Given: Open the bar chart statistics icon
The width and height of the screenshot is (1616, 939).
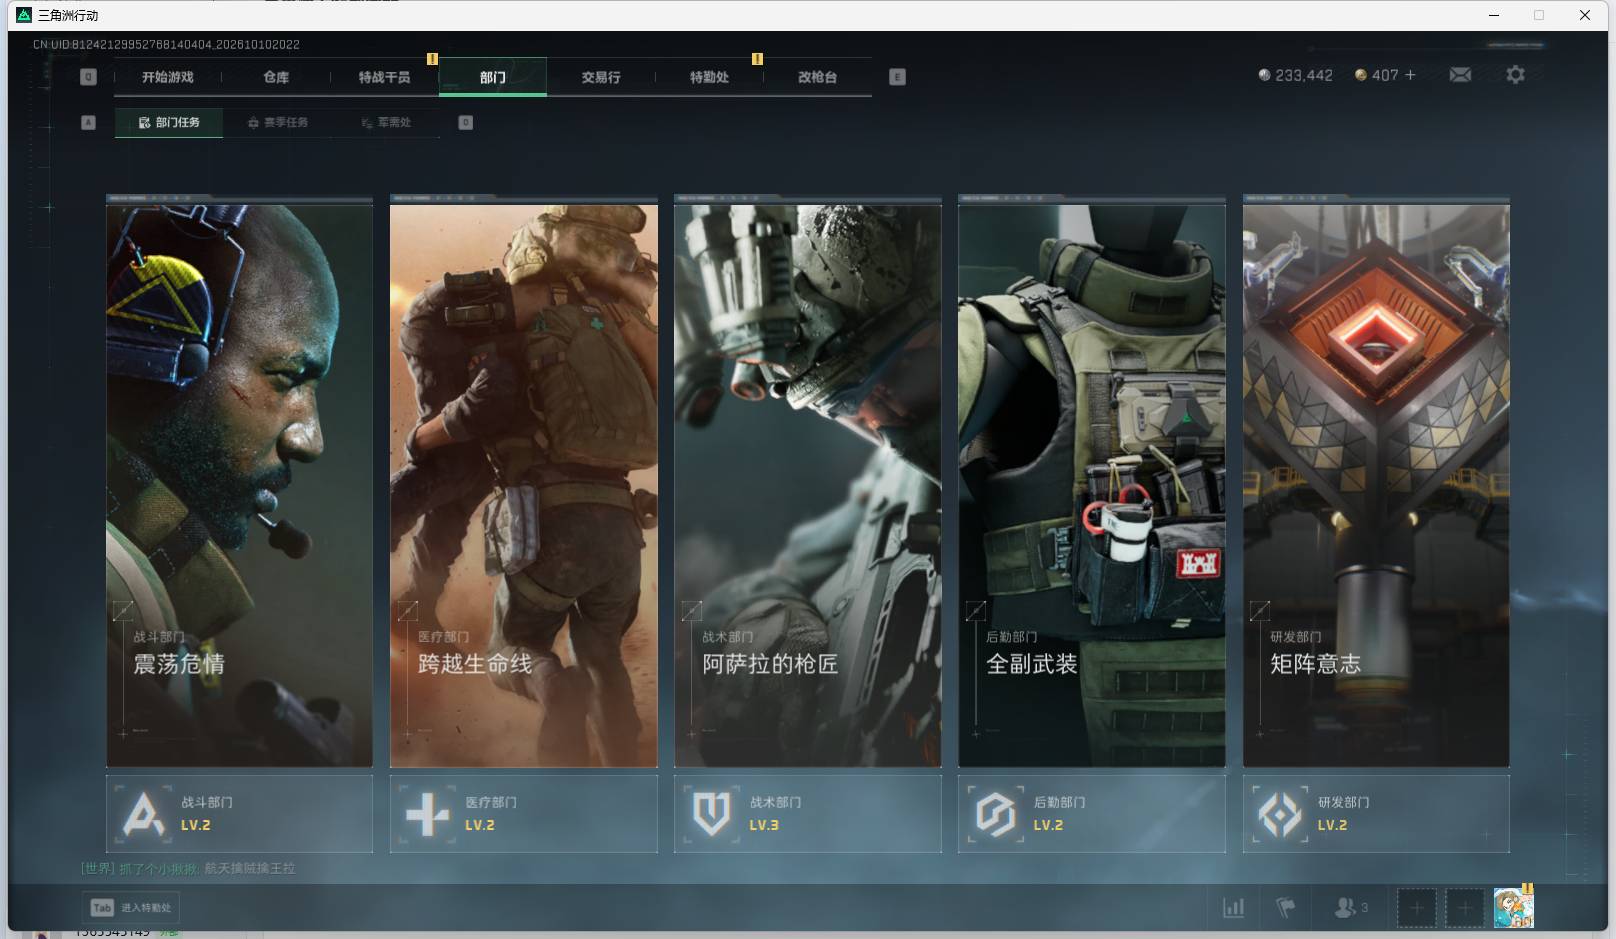Looking at the screenshot, I should tap(1234, 908).
